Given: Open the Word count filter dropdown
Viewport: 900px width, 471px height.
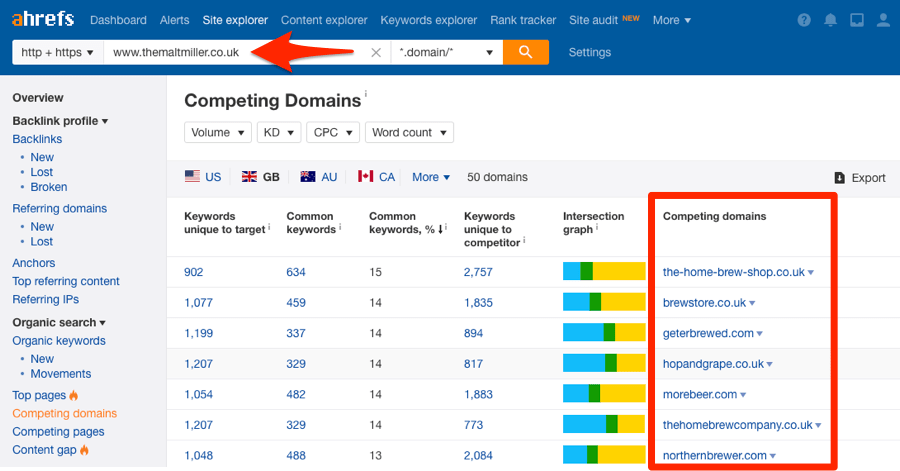Looking at the screenshot, I should click(x=409, y=133).
